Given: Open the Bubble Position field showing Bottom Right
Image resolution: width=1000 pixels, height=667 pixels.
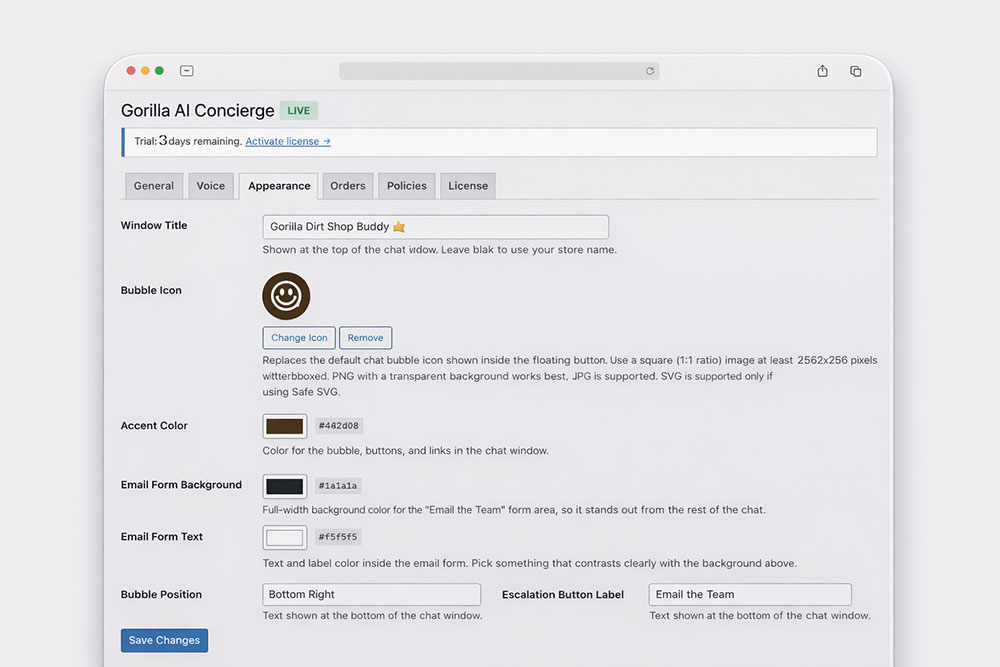Looking at the screenshot, I should pos(371,595).
